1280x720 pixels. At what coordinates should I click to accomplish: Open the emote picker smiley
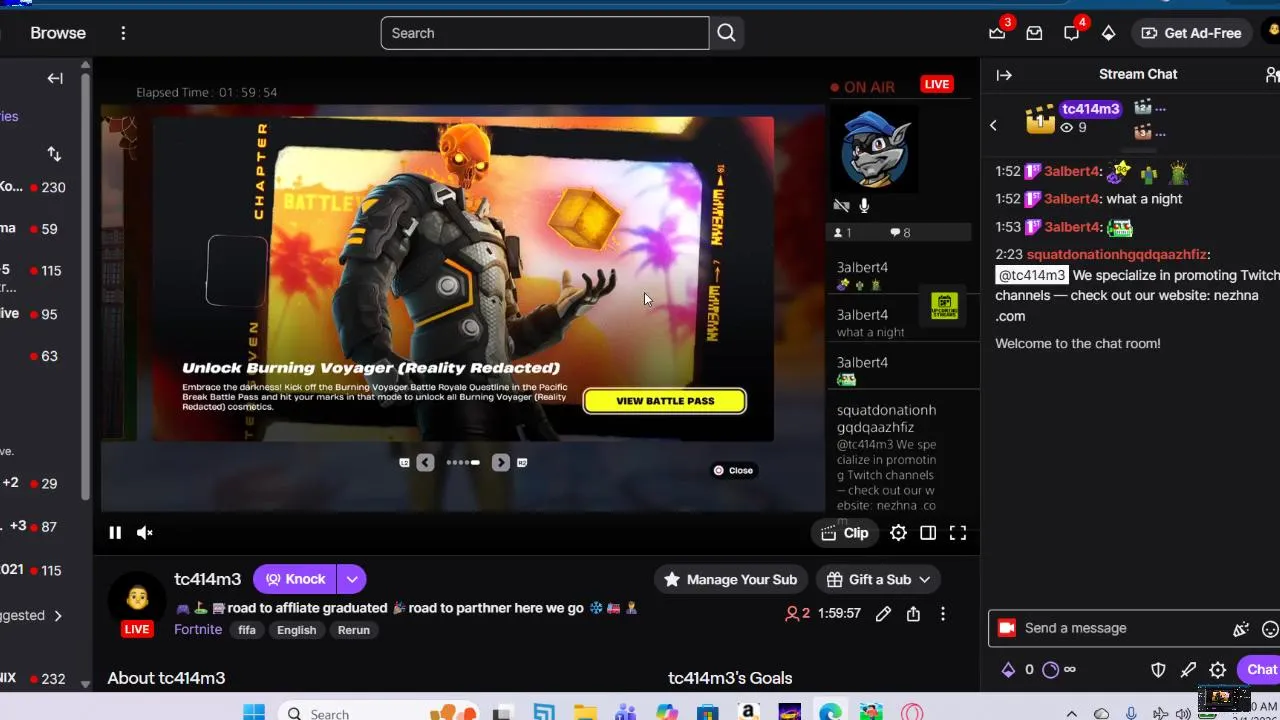[1270, 629]
